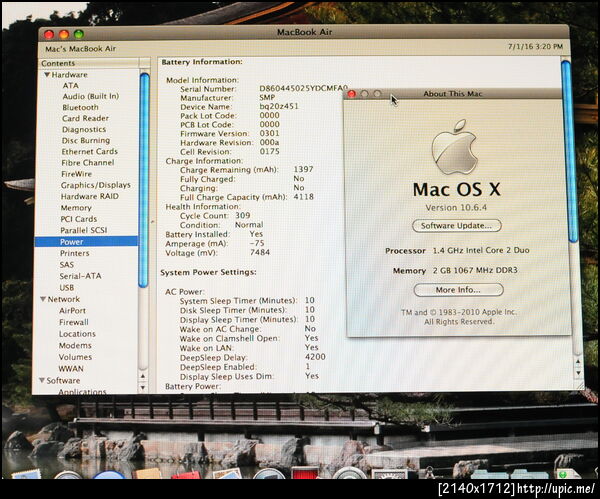Screen dimensions: 600x499
Task: Select Locations under Network
Action: click(x=77, y=334)
